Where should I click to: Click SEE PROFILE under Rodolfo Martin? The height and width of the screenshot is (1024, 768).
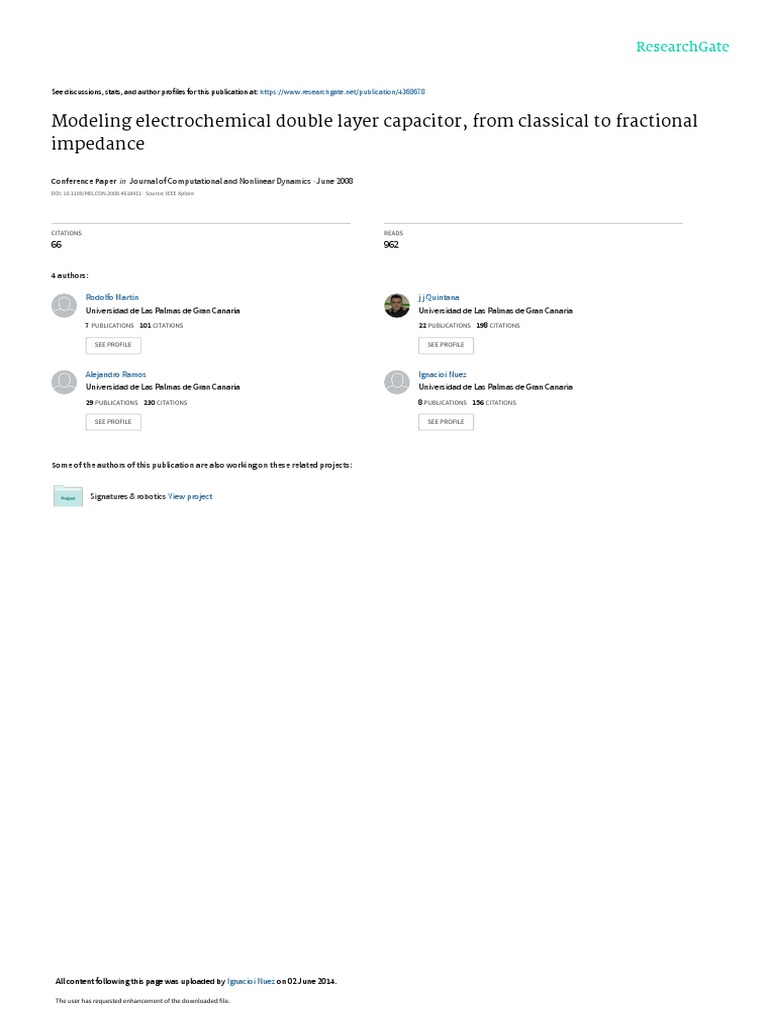(x=113, y=345)
